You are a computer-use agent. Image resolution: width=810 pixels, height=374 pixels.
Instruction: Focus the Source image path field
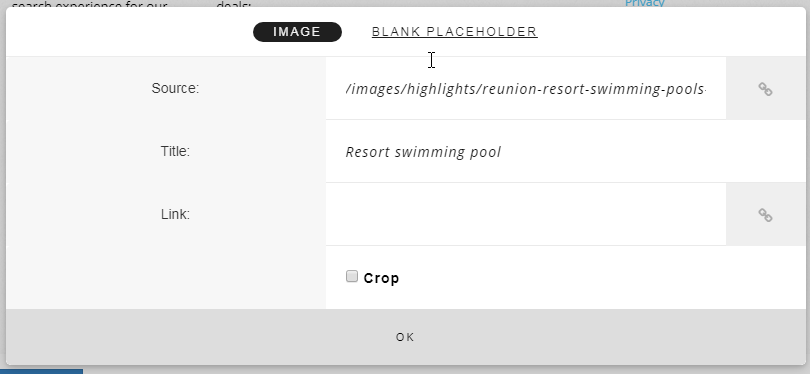tap(526, 88)
